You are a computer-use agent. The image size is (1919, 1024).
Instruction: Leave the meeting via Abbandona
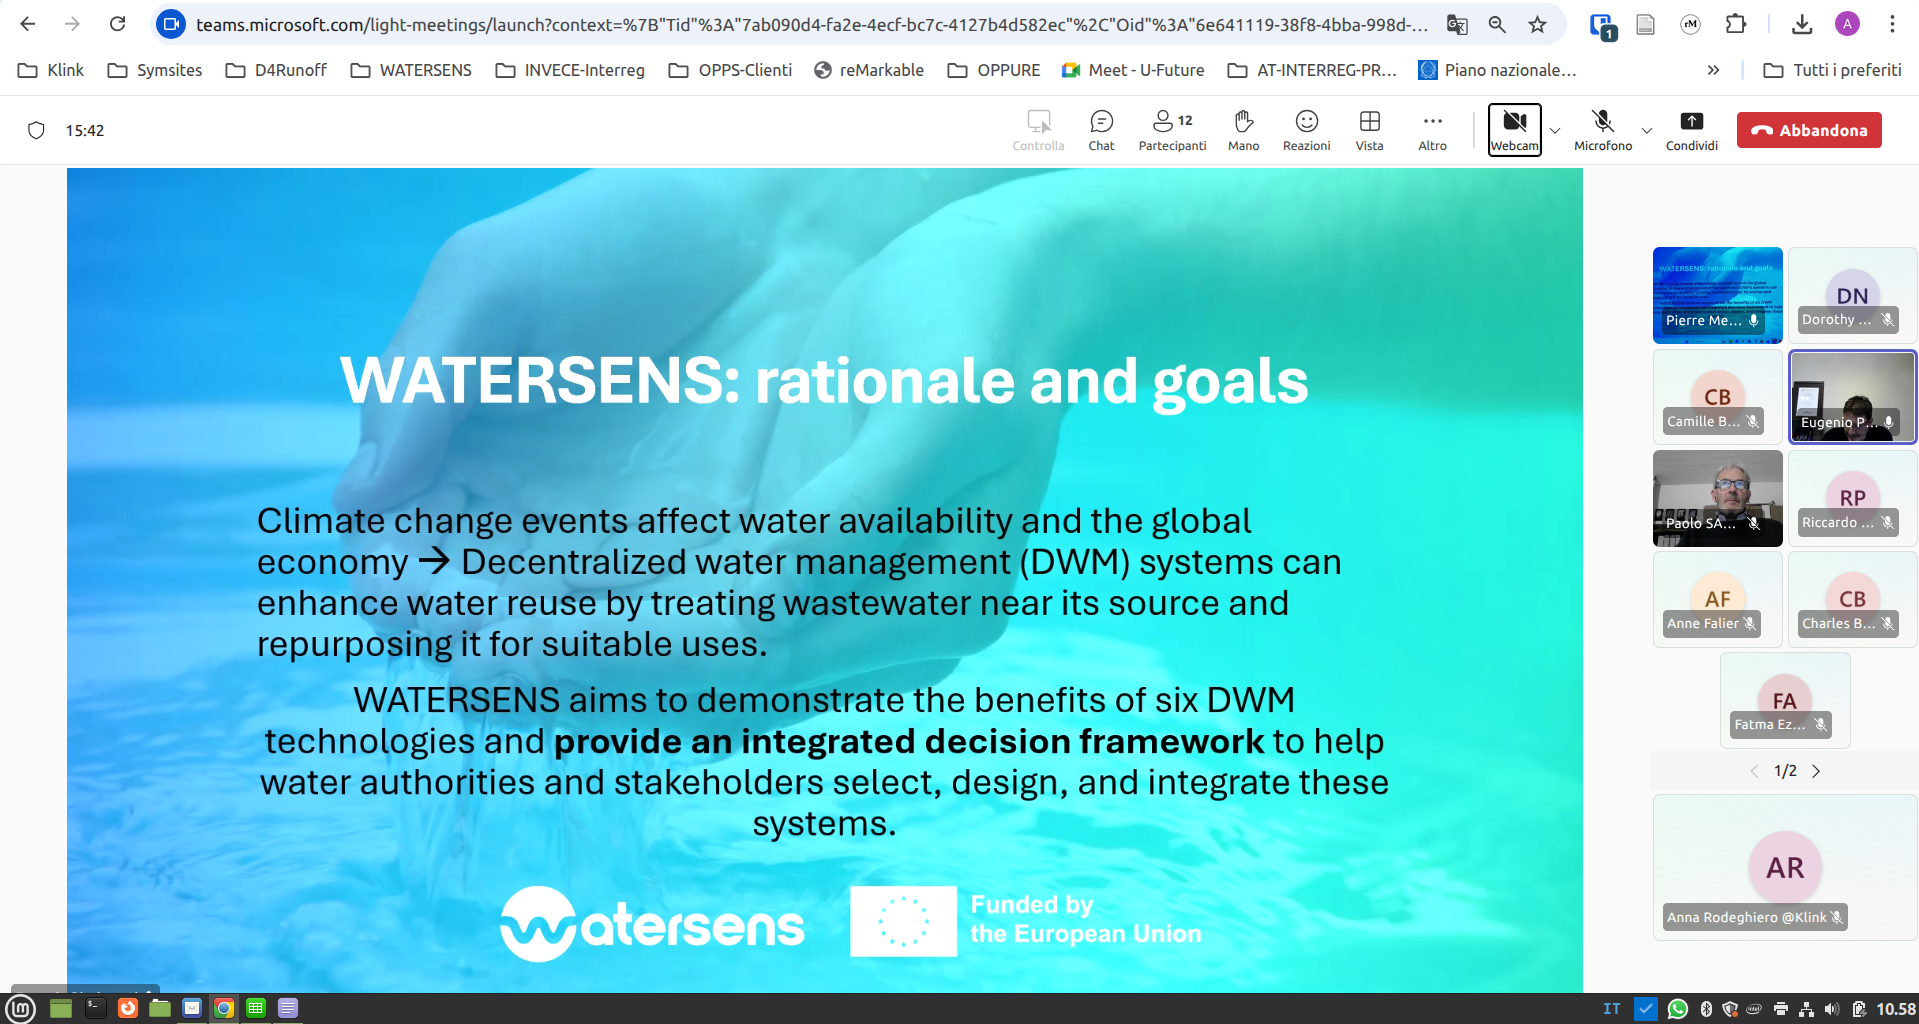1808,130
